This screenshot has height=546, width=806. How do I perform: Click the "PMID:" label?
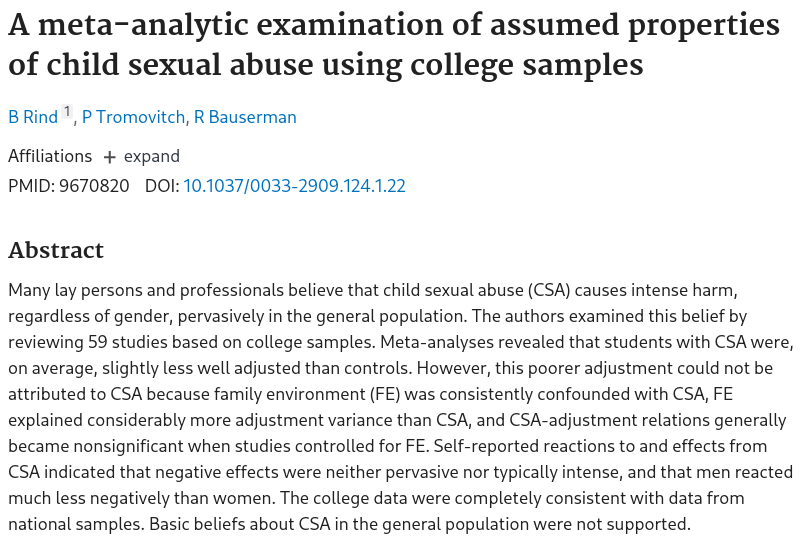(31, 186)
